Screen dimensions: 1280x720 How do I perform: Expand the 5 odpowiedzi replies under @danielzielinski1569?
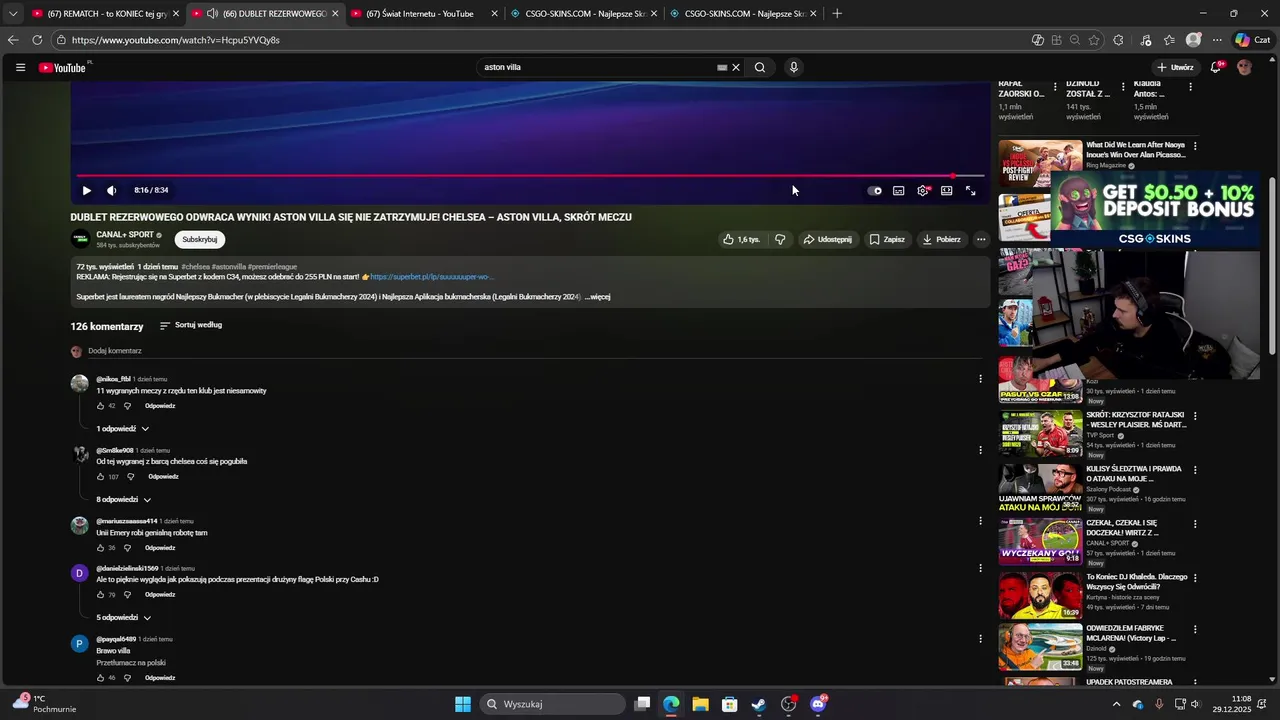124,618
